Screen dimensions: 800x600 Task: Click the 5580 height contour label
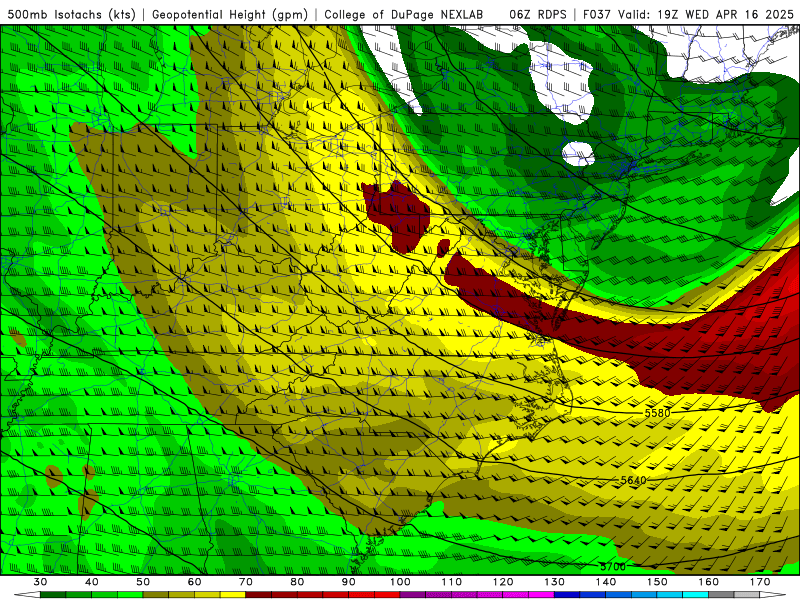coord(658,413)
